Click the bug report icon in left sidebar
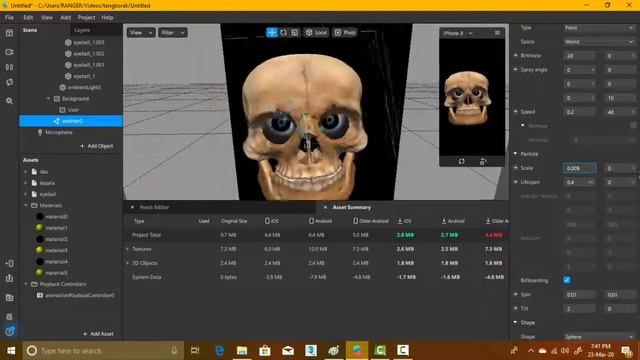Screen dimensions: 640x360 pyautogui.click(x=9, y=316)
